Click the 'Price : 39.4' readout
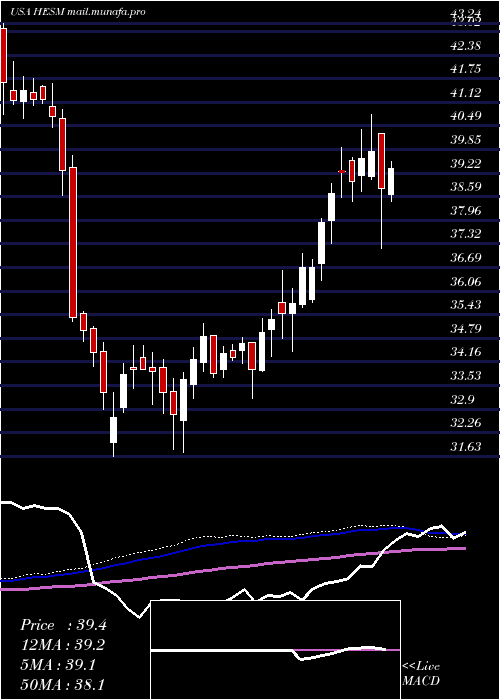500x700 pixels. [63, 625]
